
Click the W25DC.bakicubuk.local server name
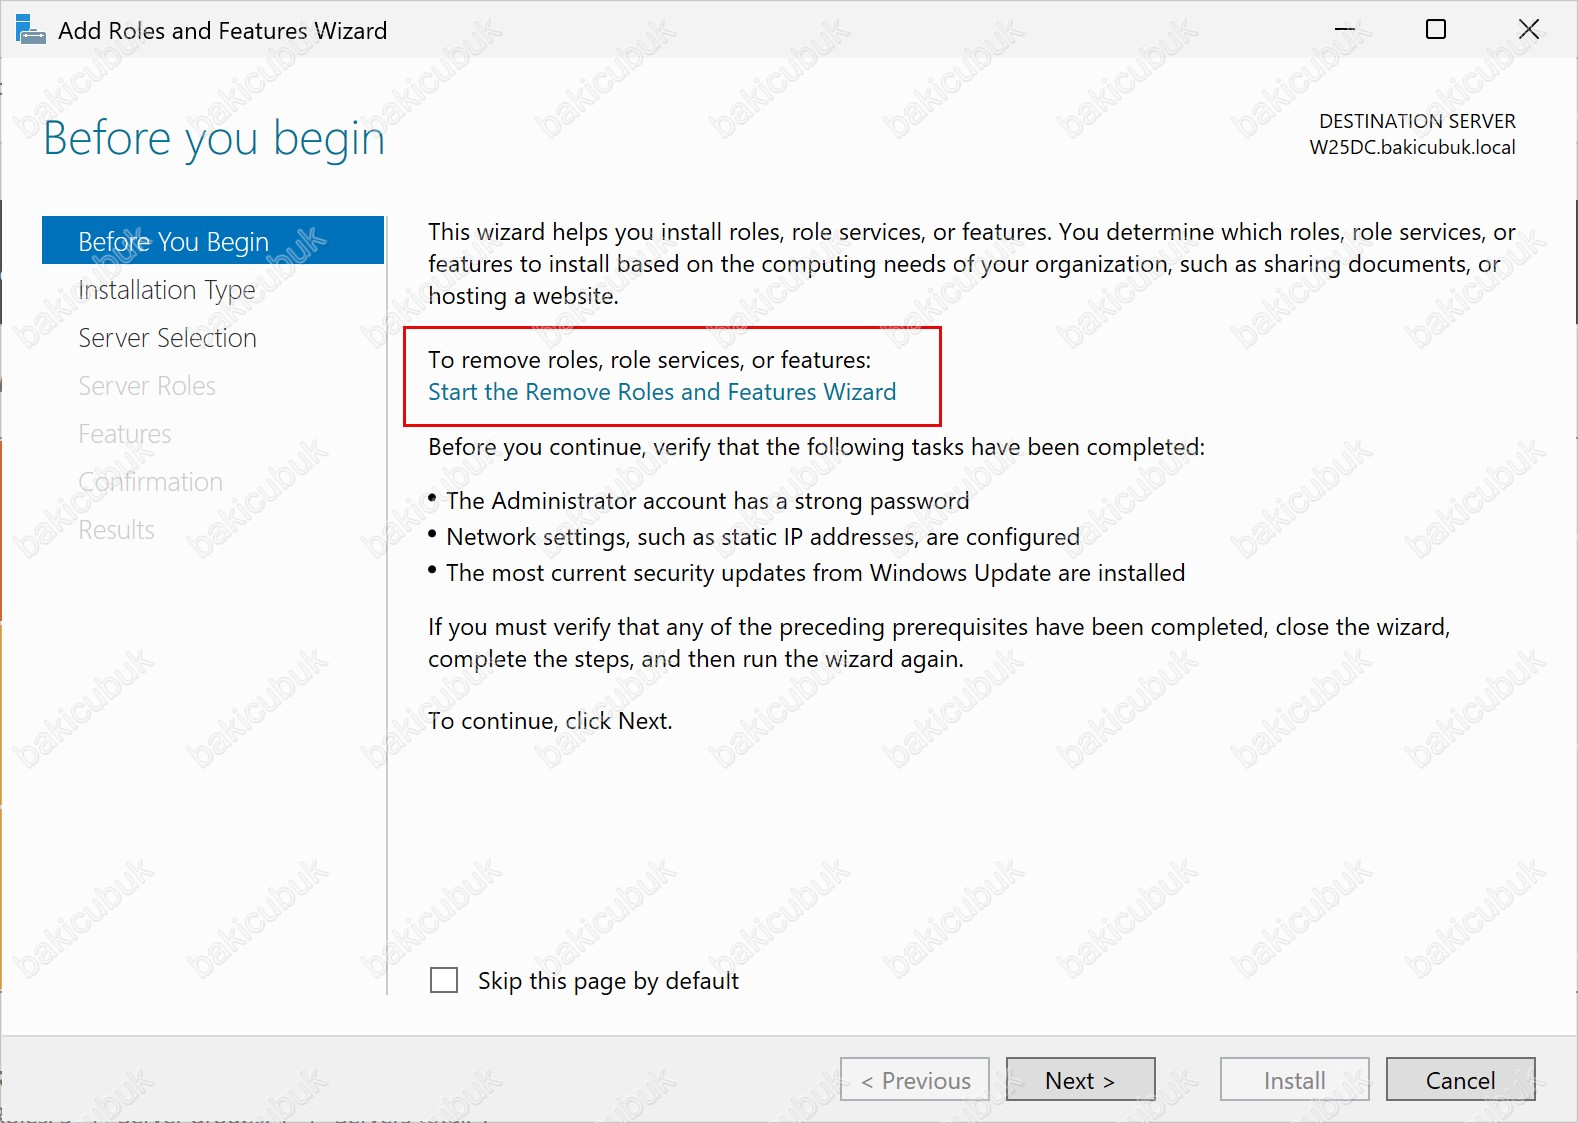point(1412,147)
